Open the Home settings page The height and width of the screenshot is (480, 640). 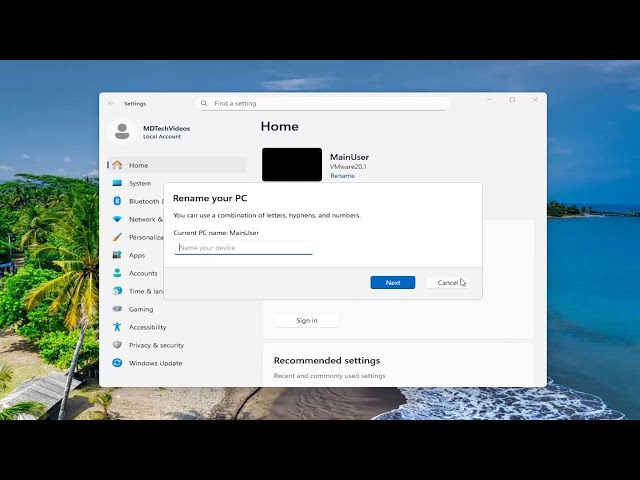point(177,165)
